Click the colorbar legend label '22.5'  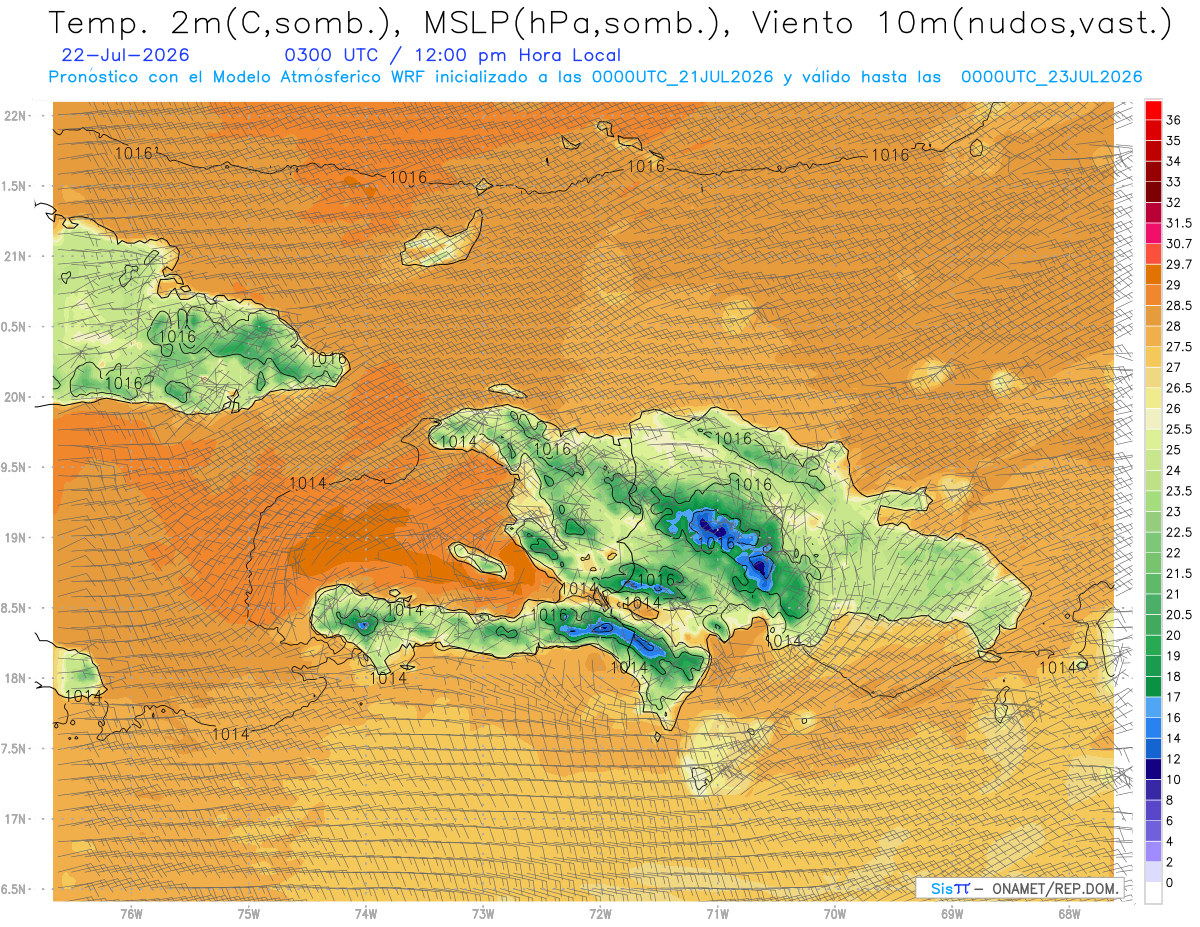pos(1180,532)
